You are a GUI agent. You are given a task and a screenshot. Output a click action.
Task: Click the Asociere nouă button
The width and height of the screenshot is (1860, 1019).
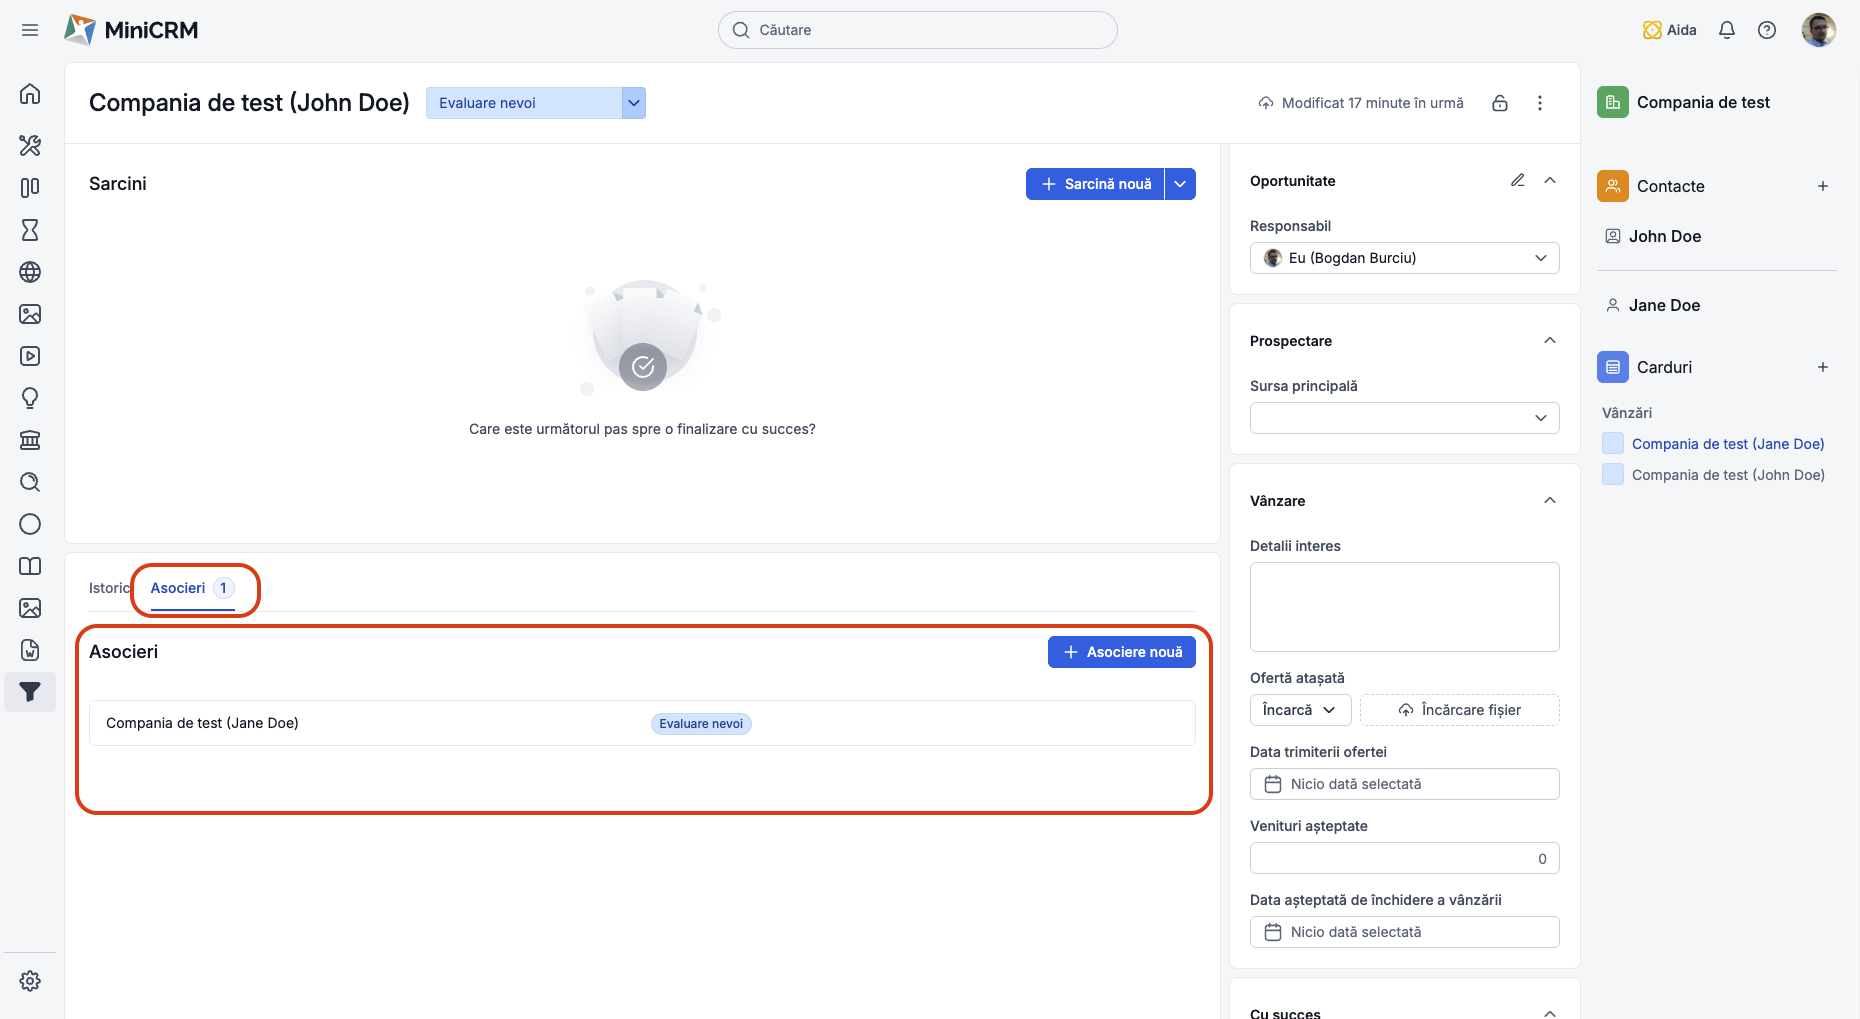coord(1122,652)
